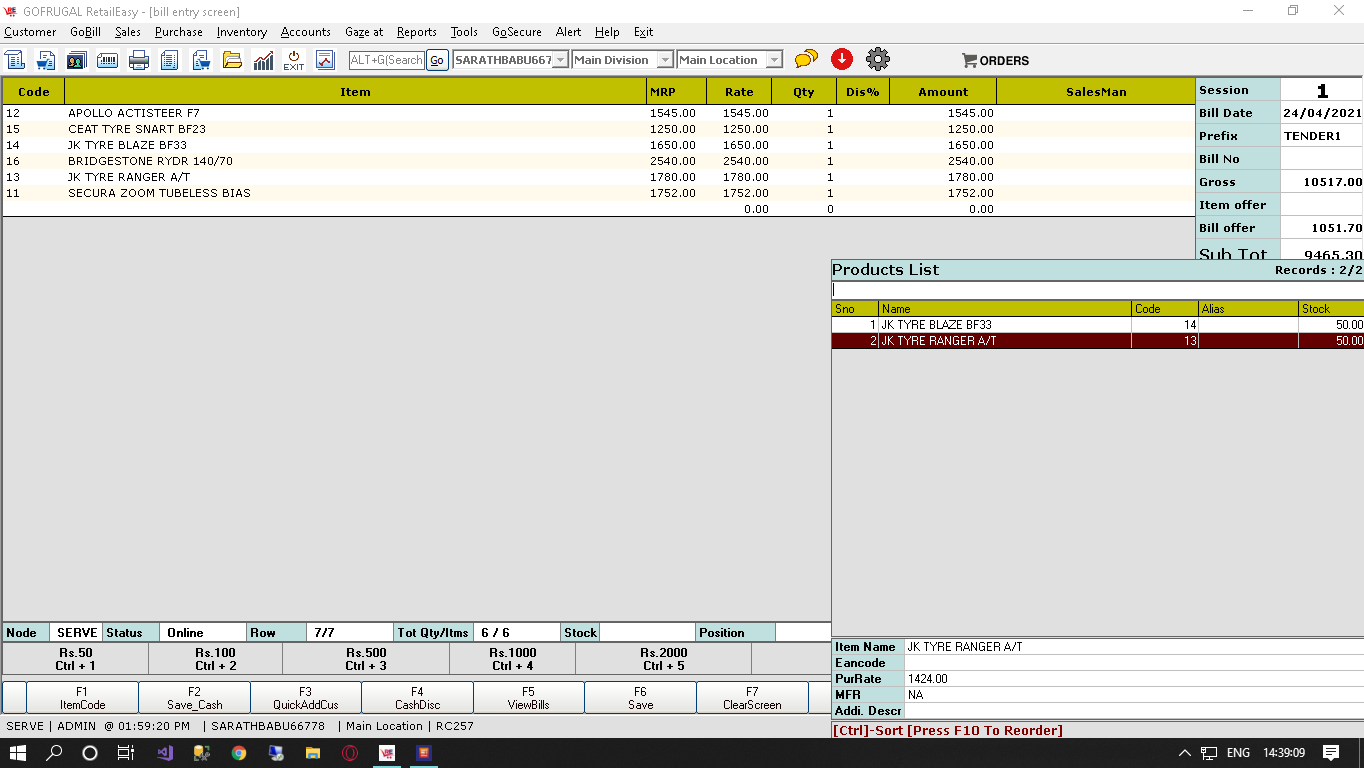The image size is (1364, 768).
Task: Open the settings gear icon
Action: pos(877,59)
